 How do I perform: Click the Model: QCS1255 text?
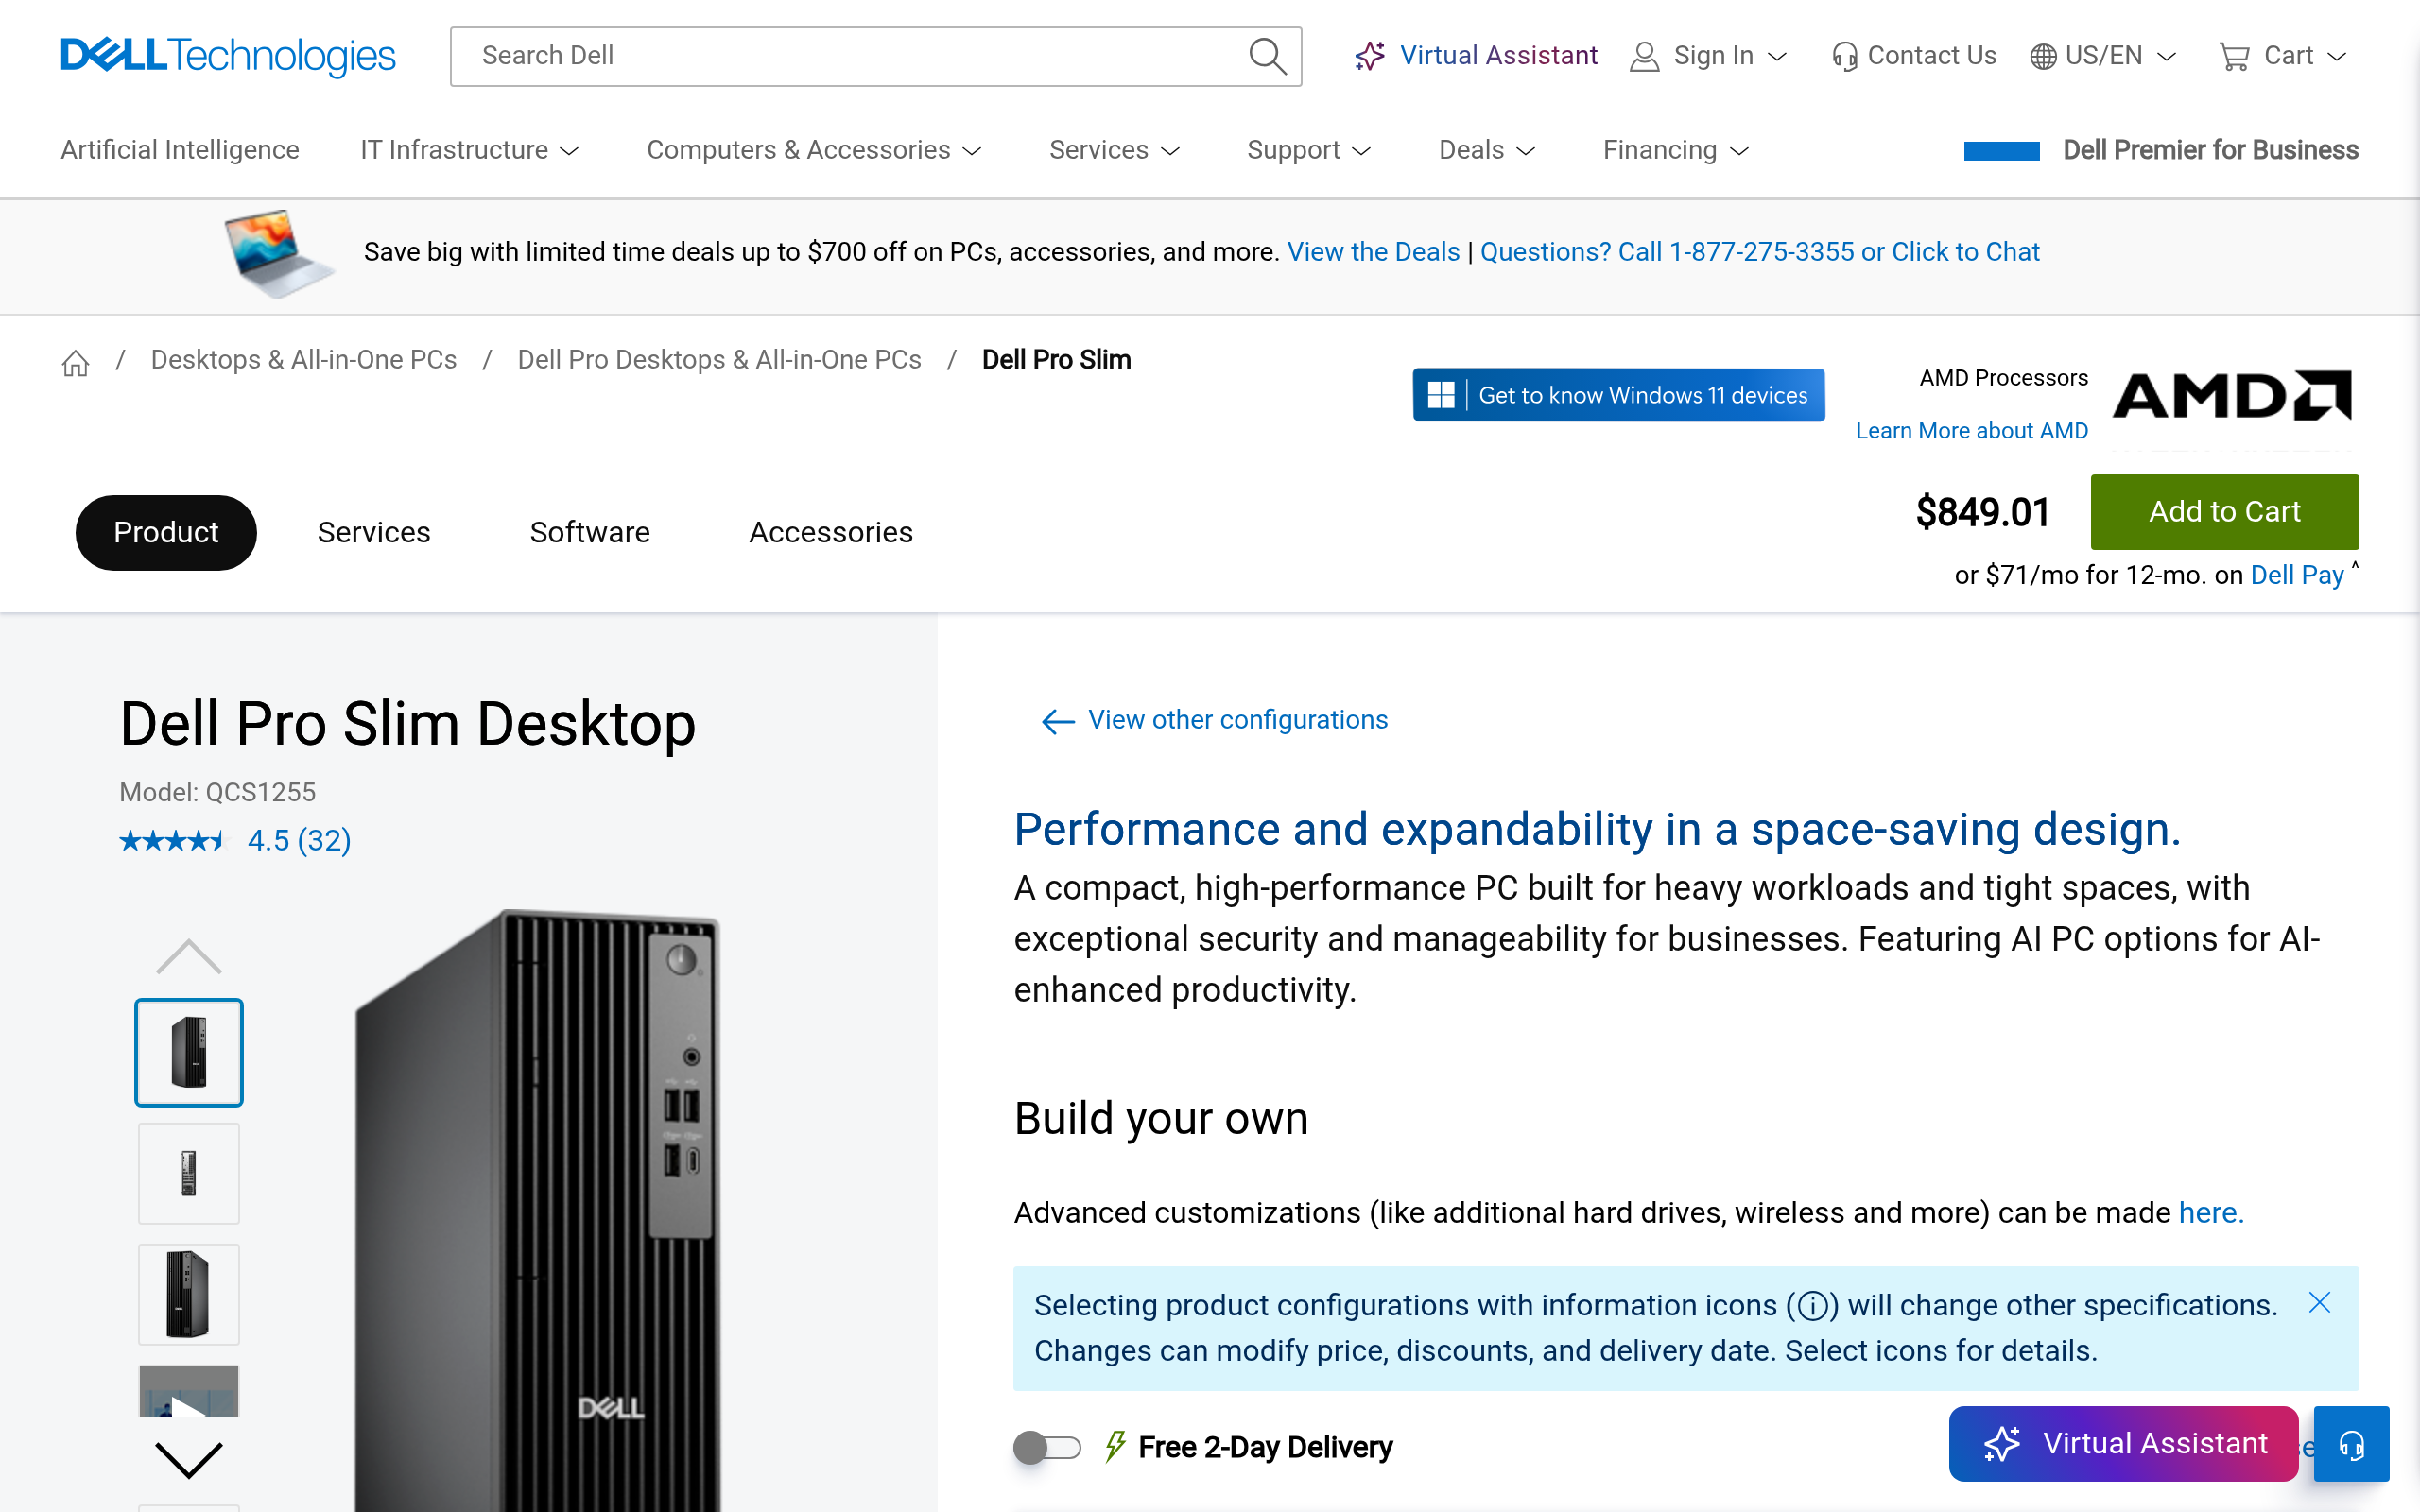coord(217,792)
